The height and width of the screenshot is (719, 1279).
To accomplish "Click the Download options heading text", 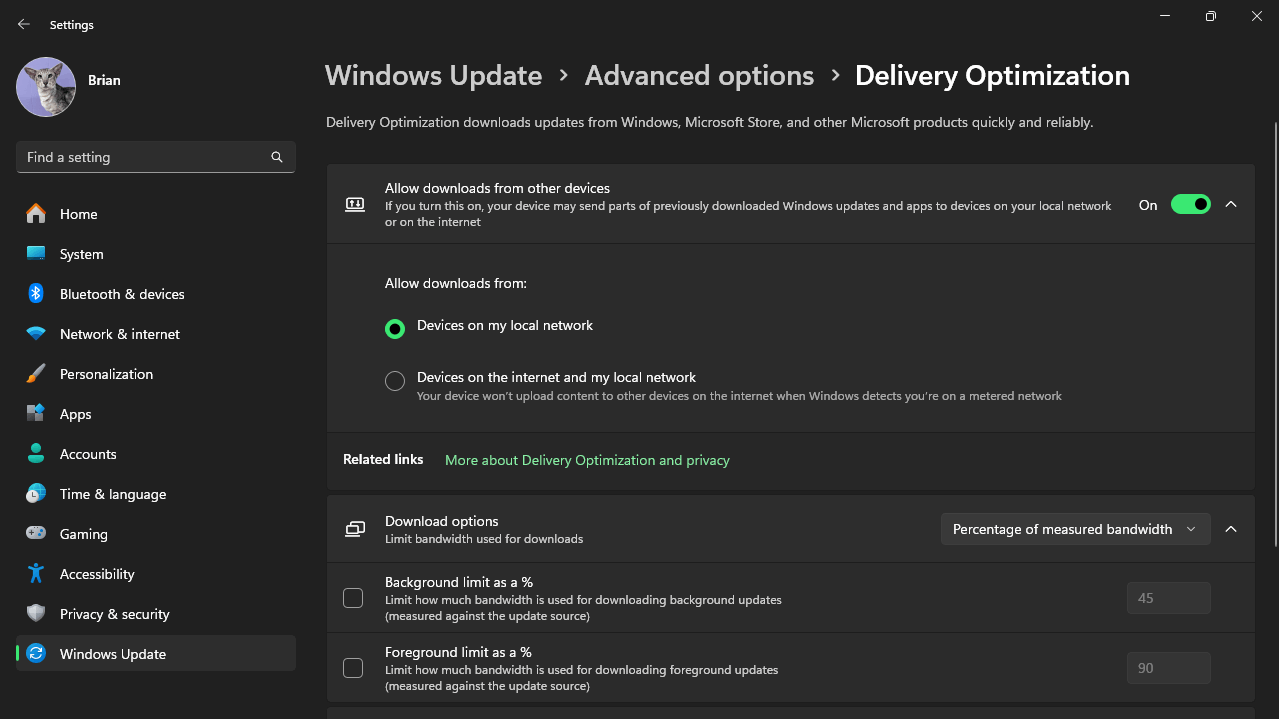I will (x=441, y=521).
